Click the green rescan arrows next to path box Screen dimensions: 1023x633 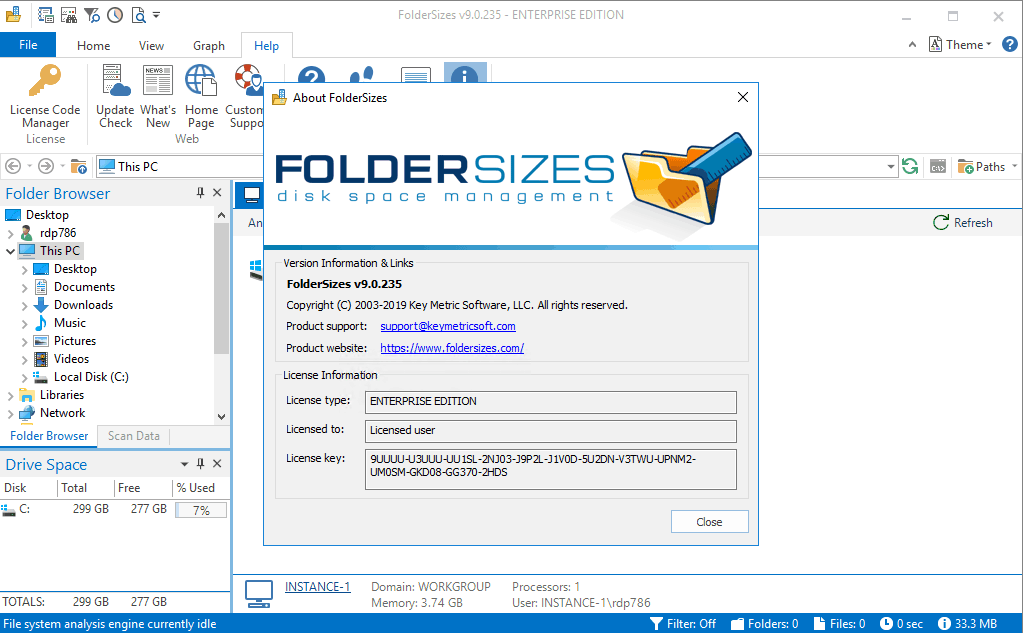(909, 166)
